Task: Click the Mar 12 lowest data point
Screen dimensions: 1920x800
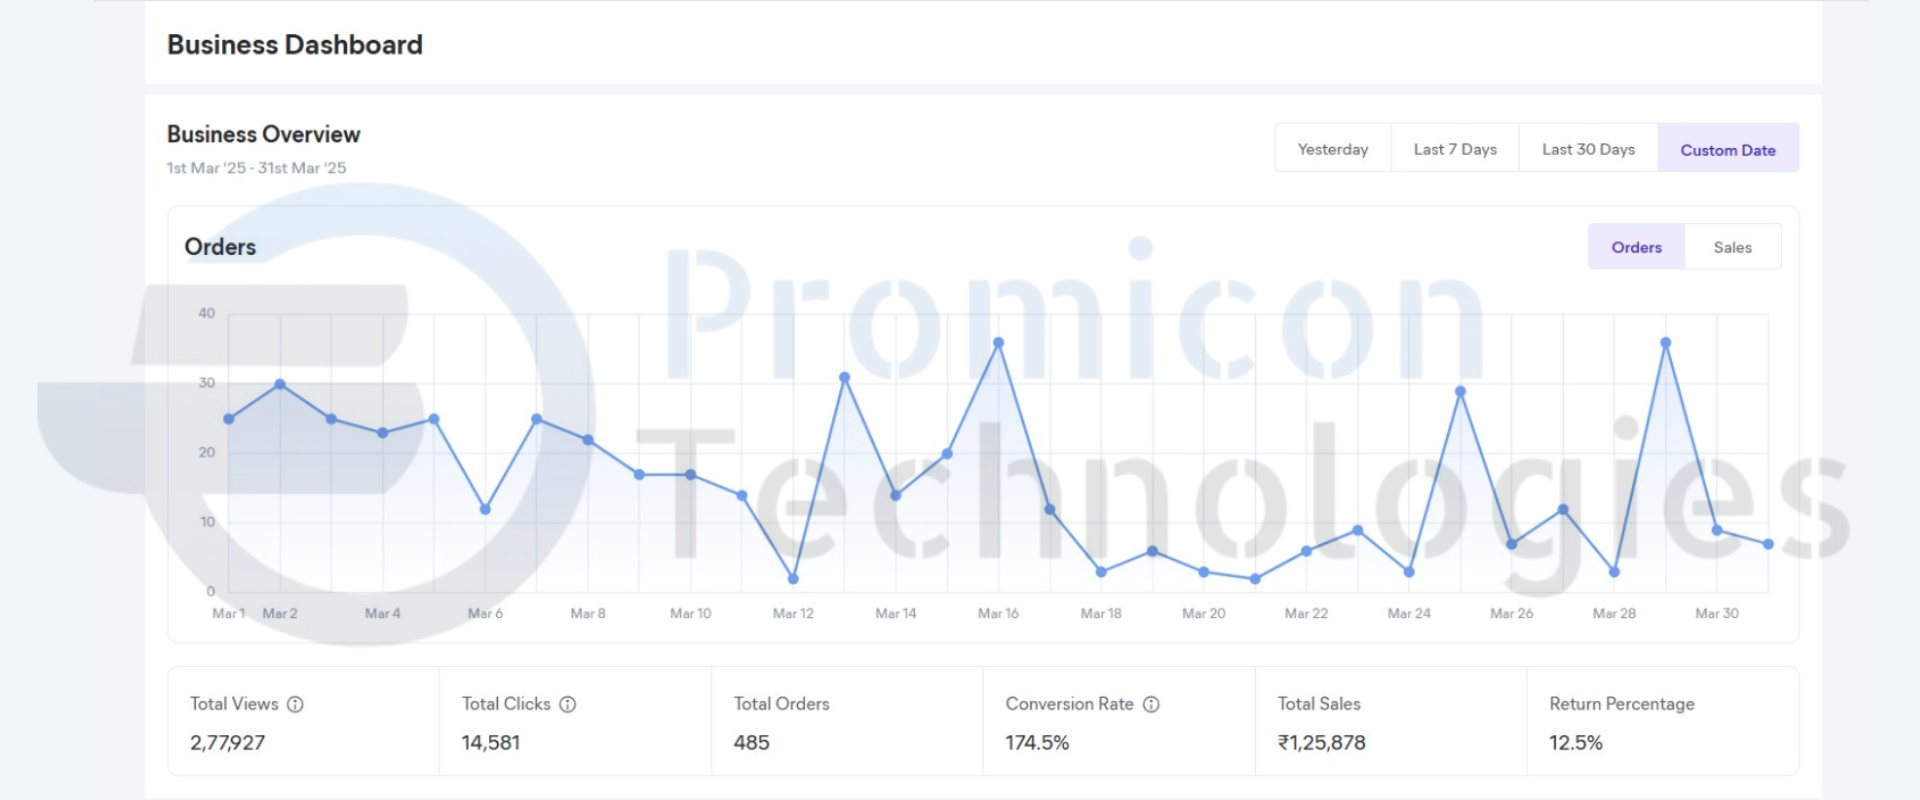Action: [x=793, y=579]
